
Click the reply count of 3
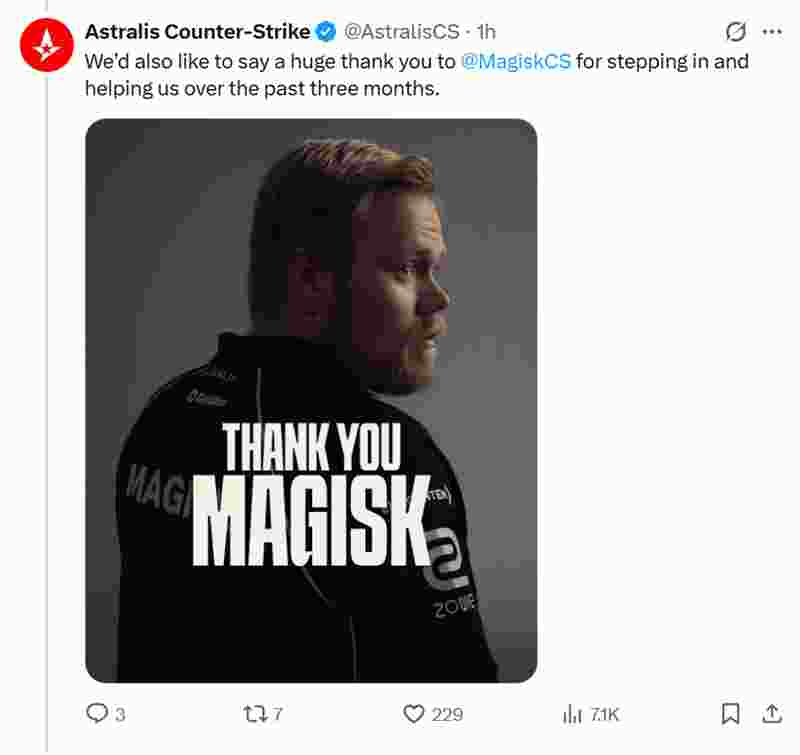[120, 714]
